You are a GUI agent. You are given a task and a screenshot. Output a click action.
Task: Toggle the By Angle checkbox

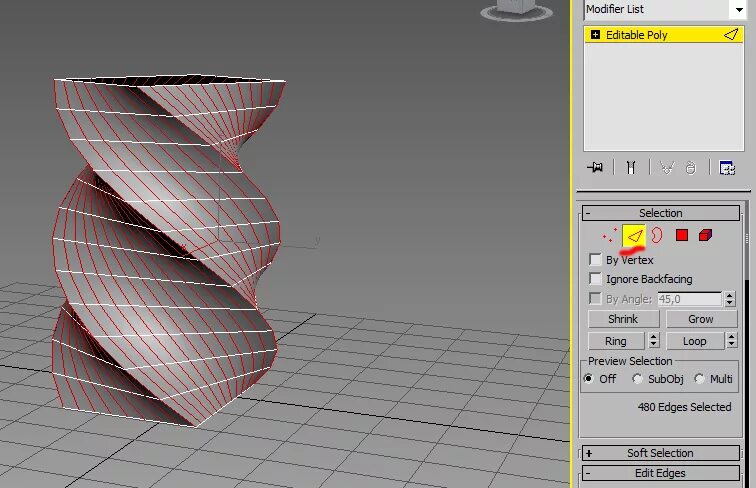tap(595, 298)
